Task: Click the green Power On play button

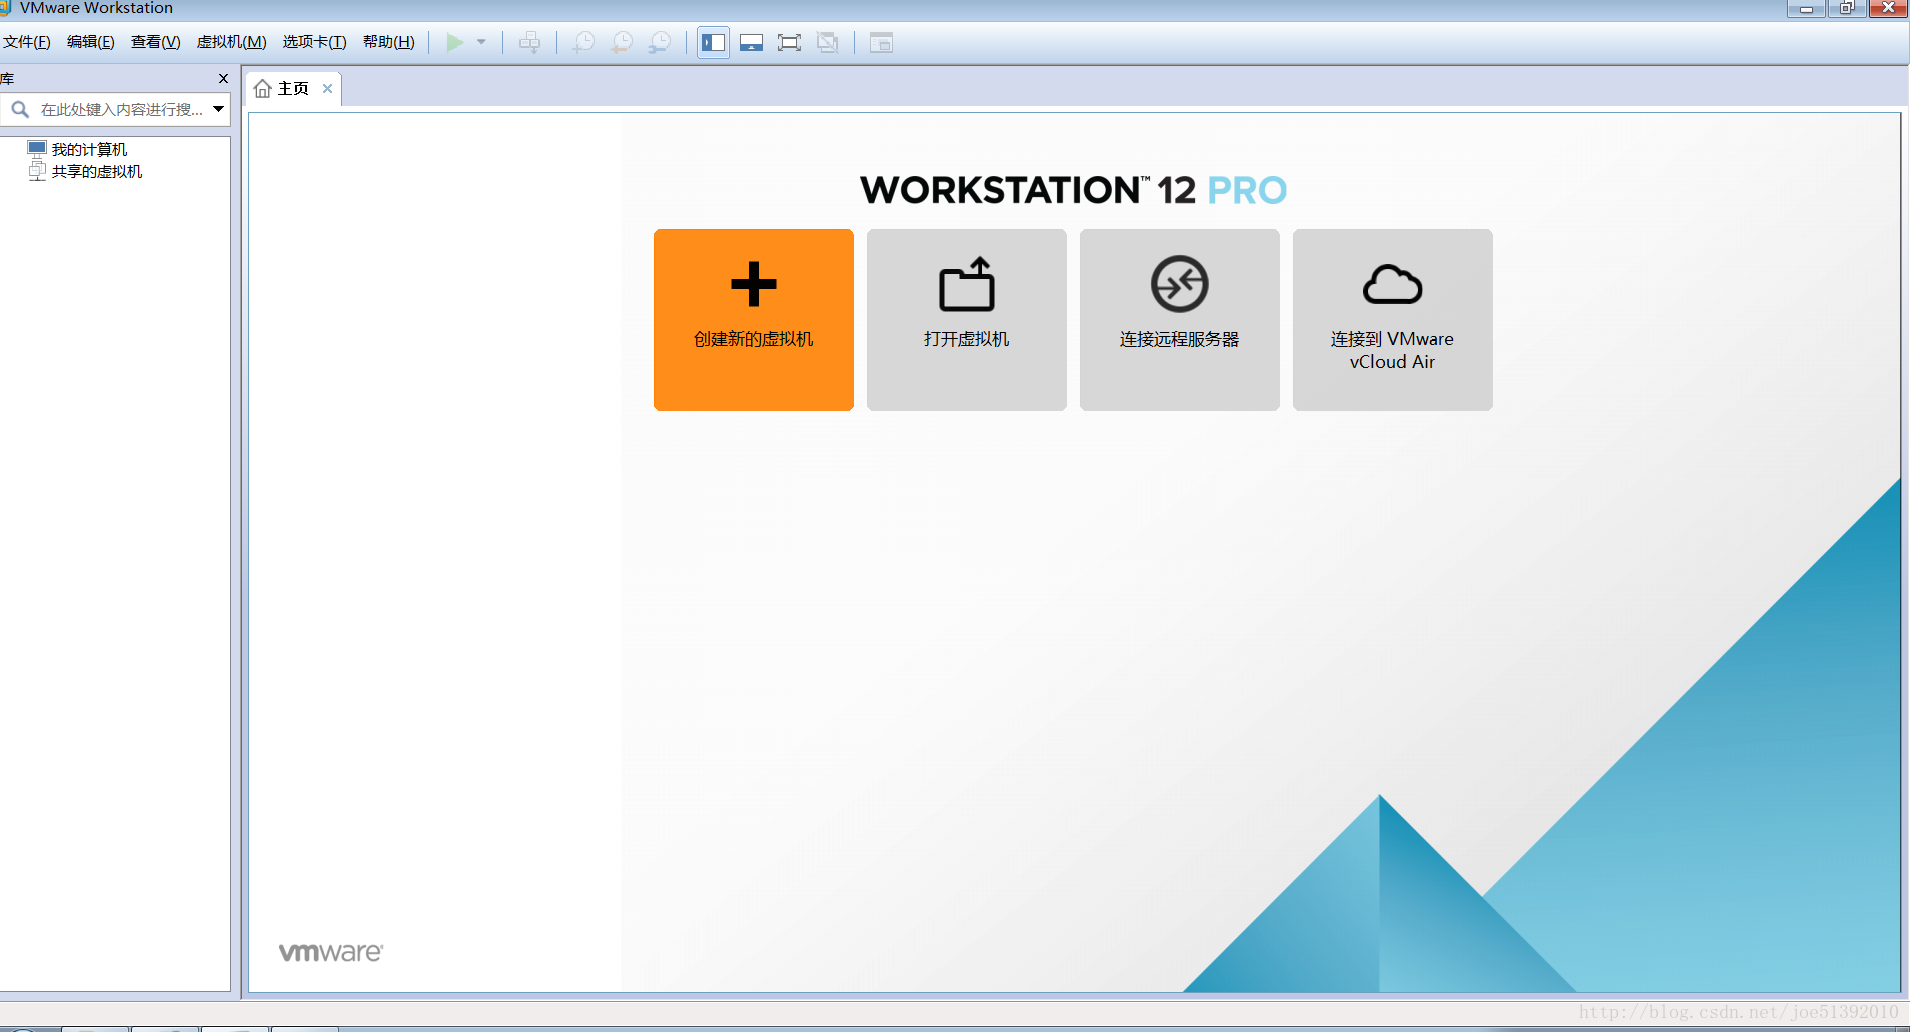Action: tap(455, 42)
